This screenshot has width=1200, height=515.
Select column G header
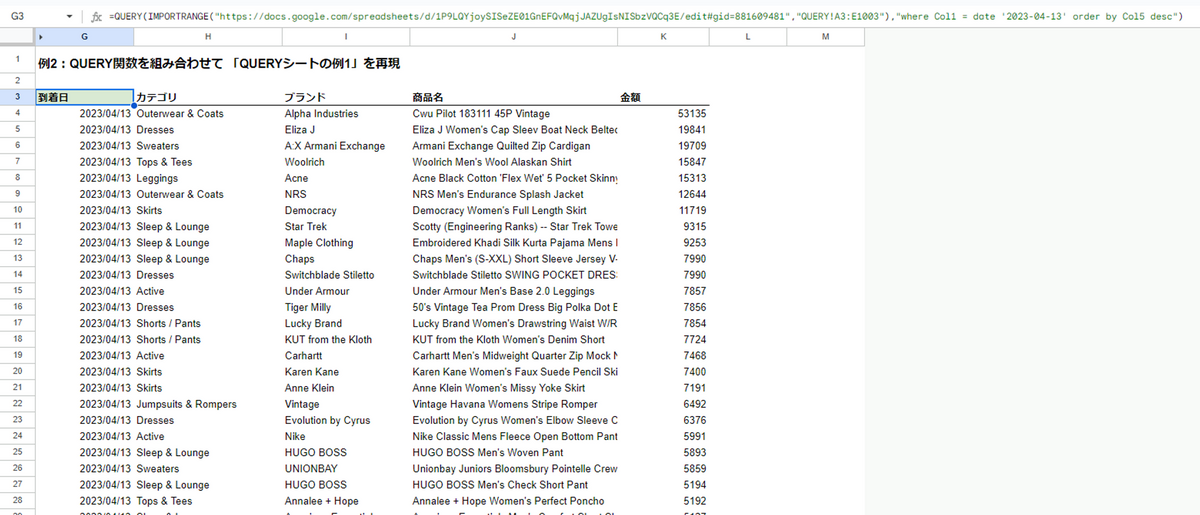84,36
